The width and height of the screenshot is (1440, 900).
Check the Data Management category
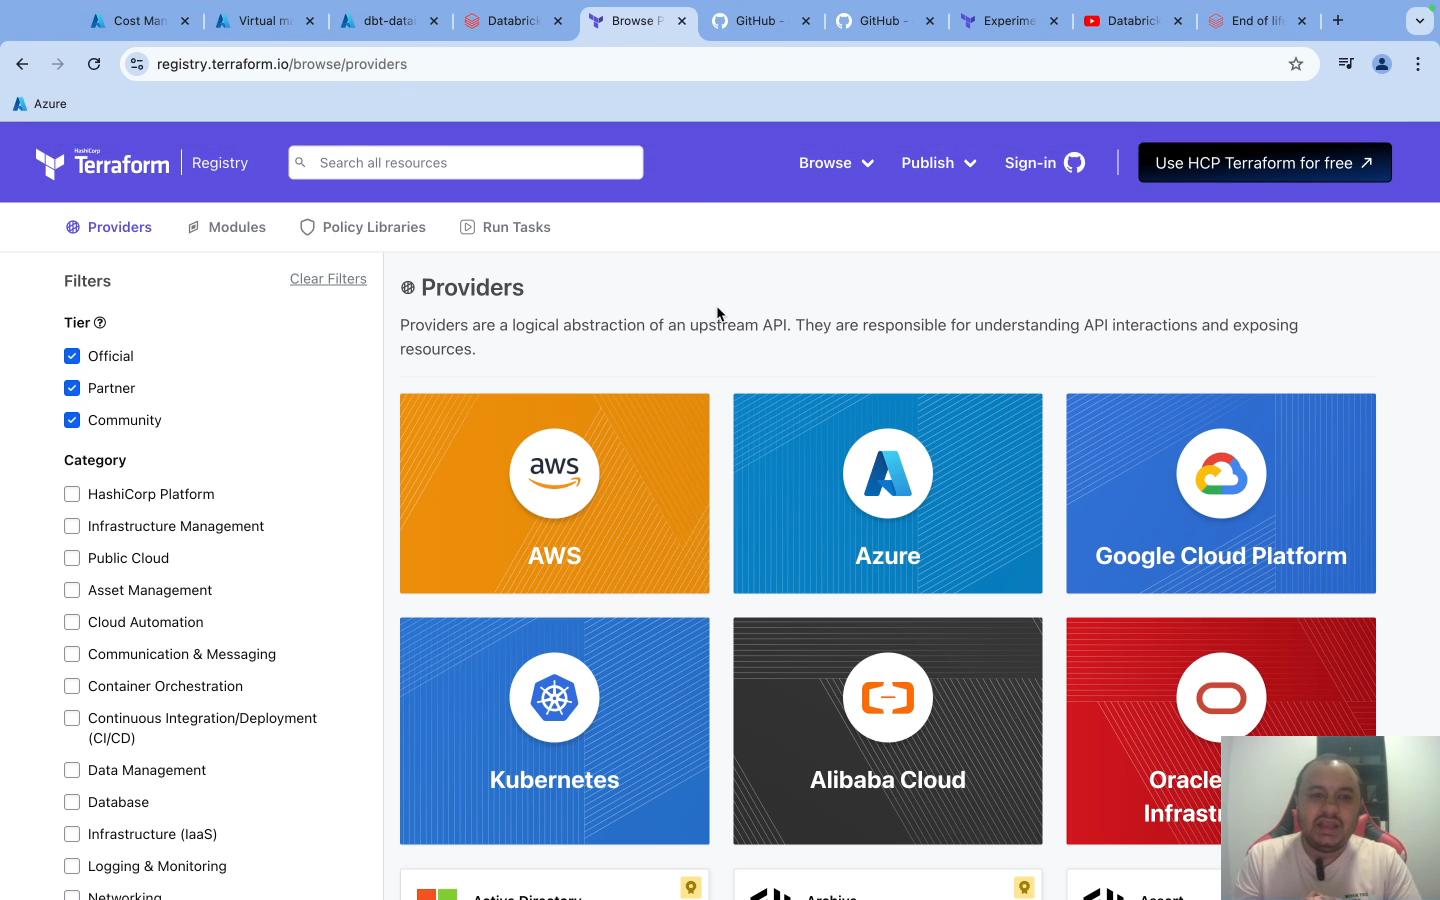72,770
